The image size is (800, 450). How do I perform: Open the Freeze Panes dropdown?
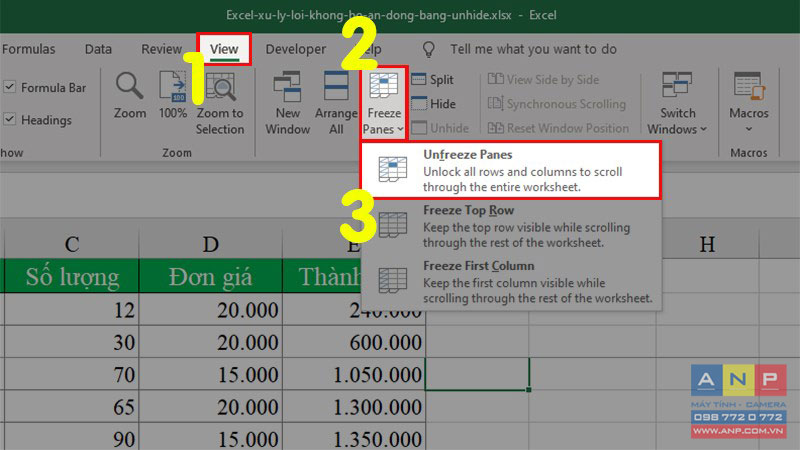(384, 104)
